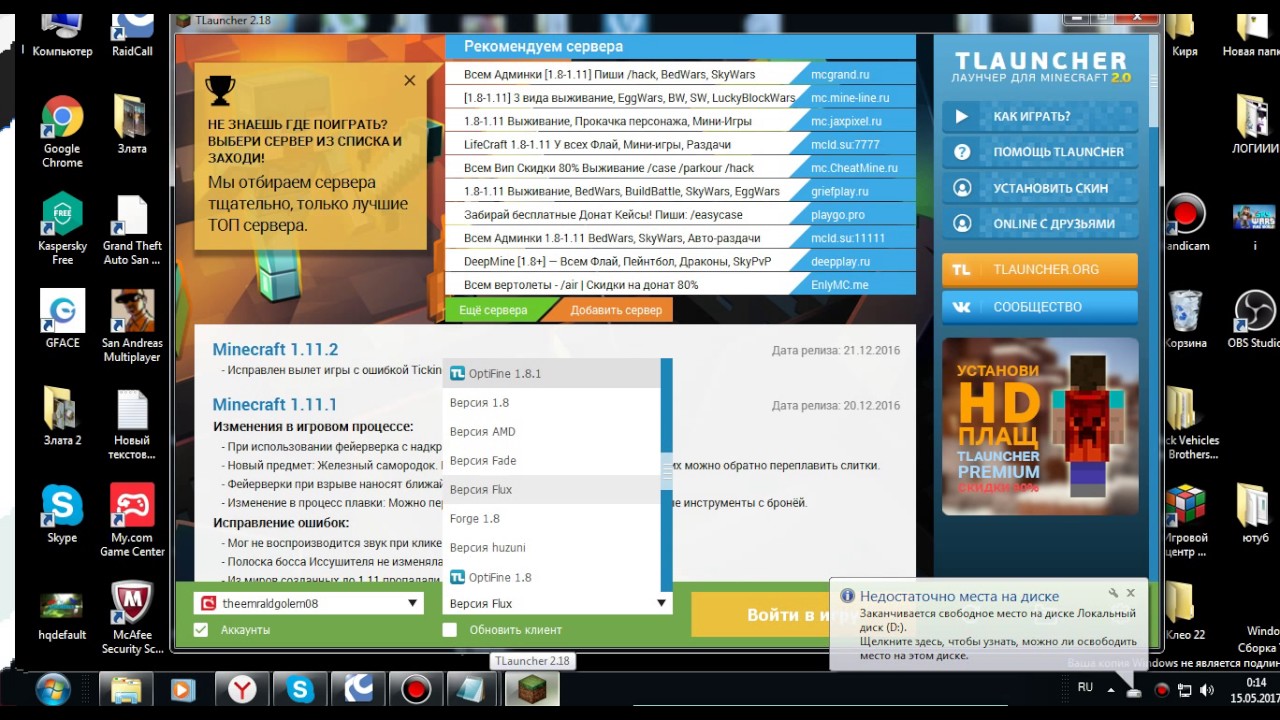
Task: Open the КАК ИГРАТЬ? help button
Action: (x=1040, y=116)
